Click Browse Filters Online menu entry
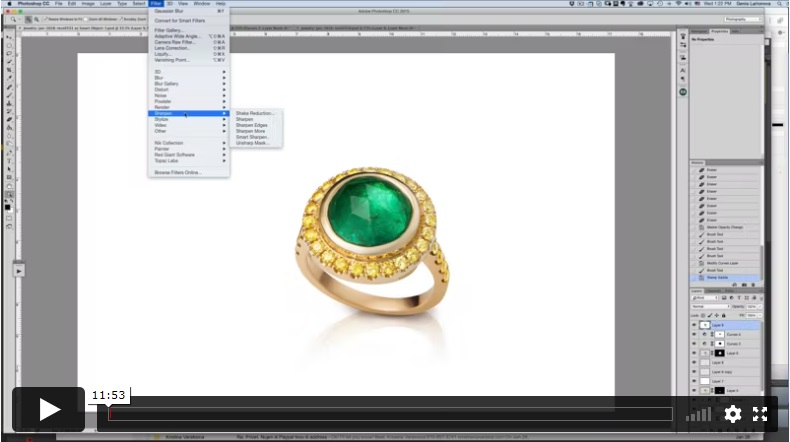790x442 pixels. [178, 172]
